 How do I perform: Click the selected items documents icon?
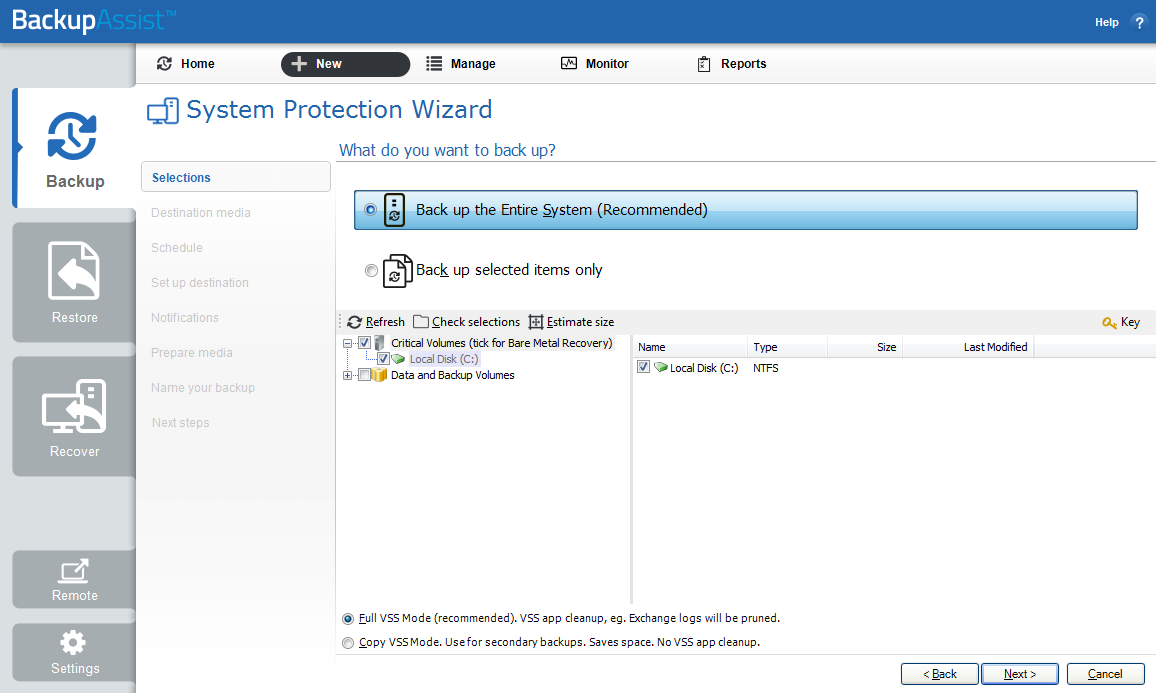[397, 271]
